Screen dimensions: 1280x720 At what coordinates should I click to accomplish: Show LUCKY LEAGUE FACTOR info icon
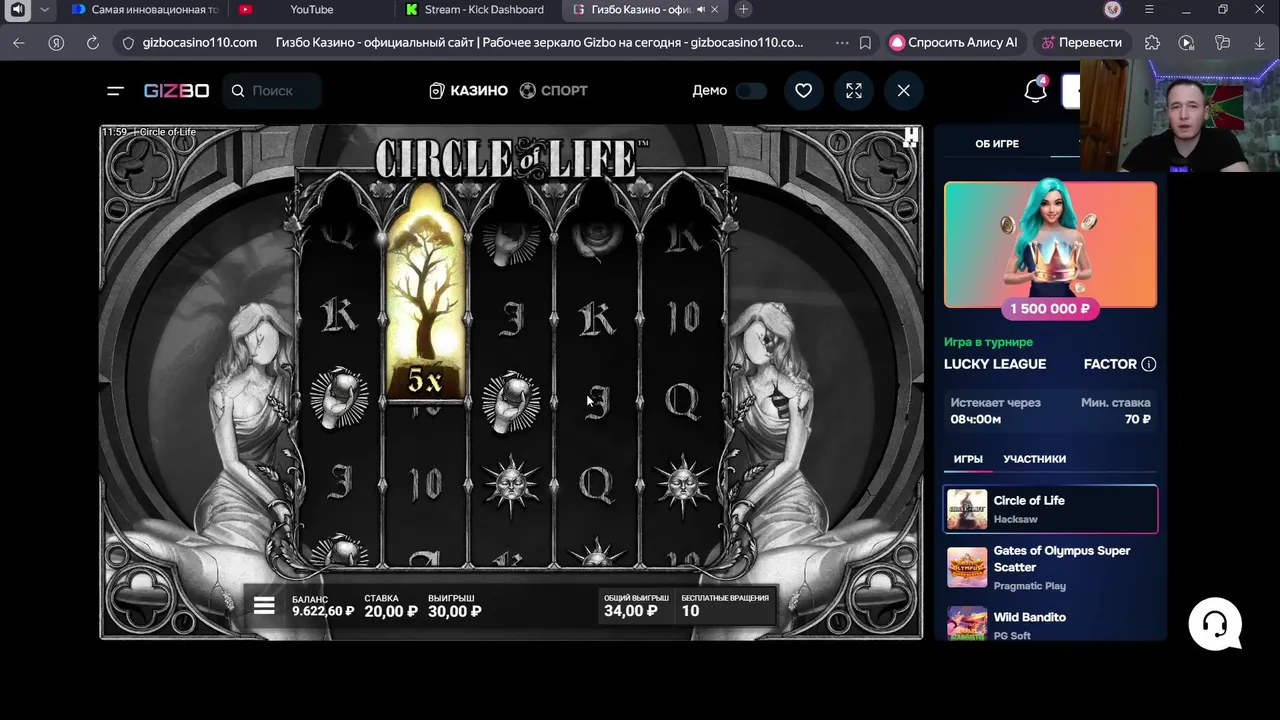click(1148, 364)
